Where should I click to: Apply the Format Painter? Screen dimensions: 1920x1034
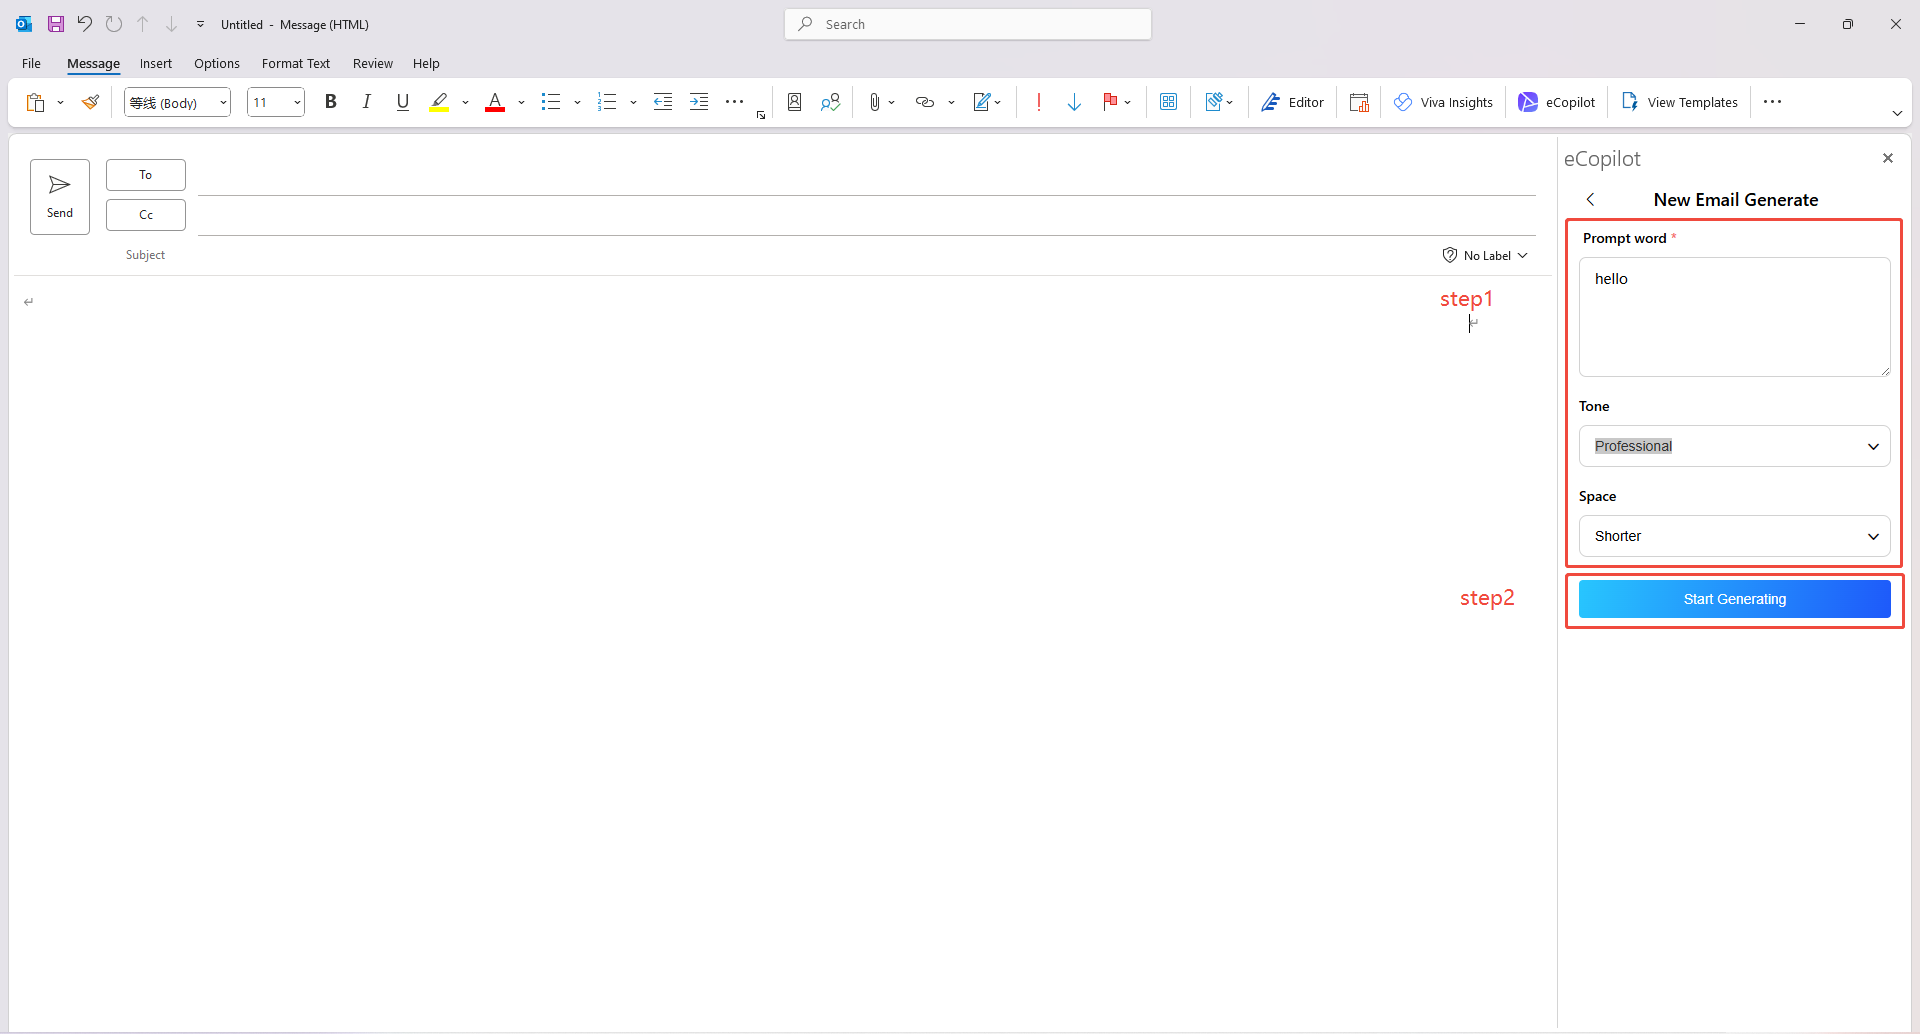coord(91,101)
